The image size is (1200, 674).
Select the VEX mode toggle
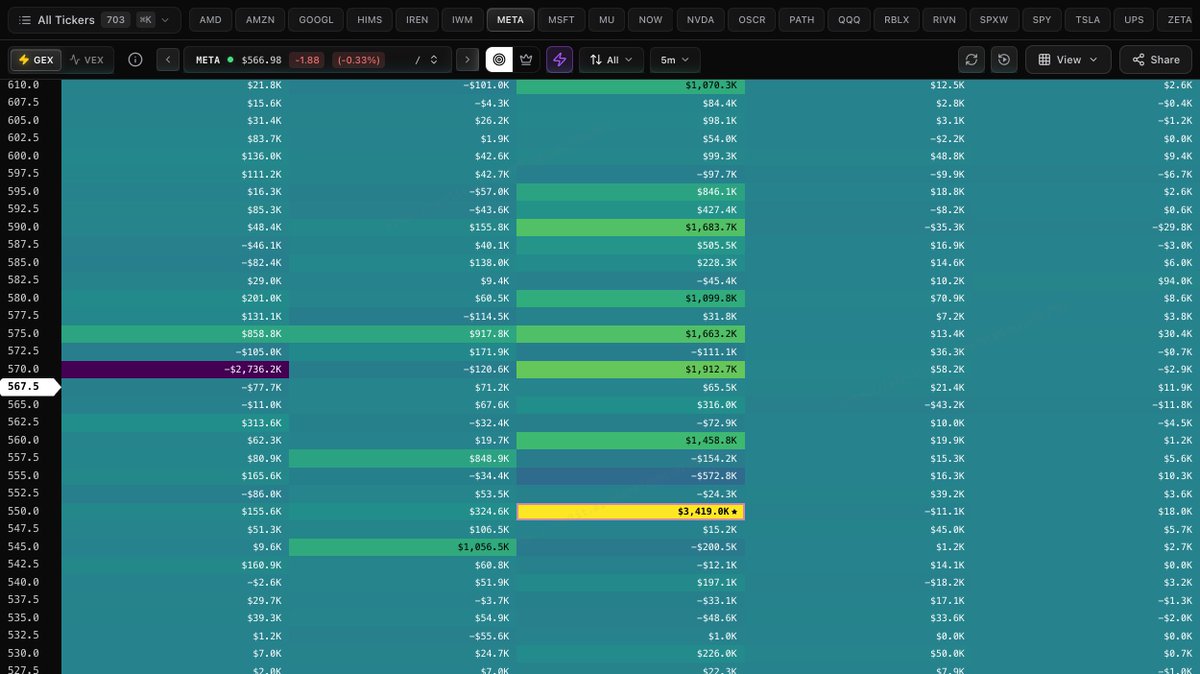(x=87, y=60)
